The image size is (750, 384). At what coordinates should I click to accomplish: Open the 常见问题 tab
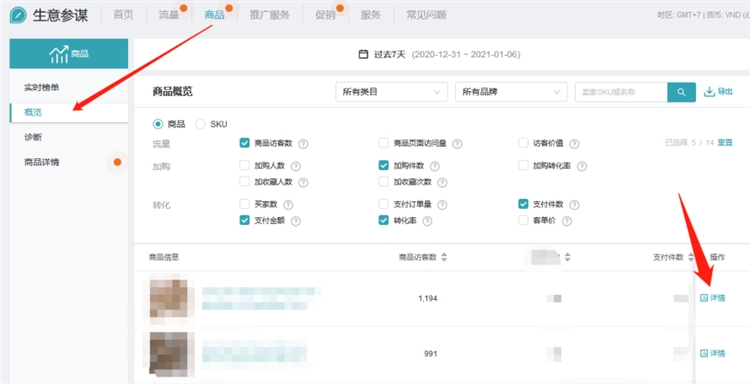click(x=426, y=15)
